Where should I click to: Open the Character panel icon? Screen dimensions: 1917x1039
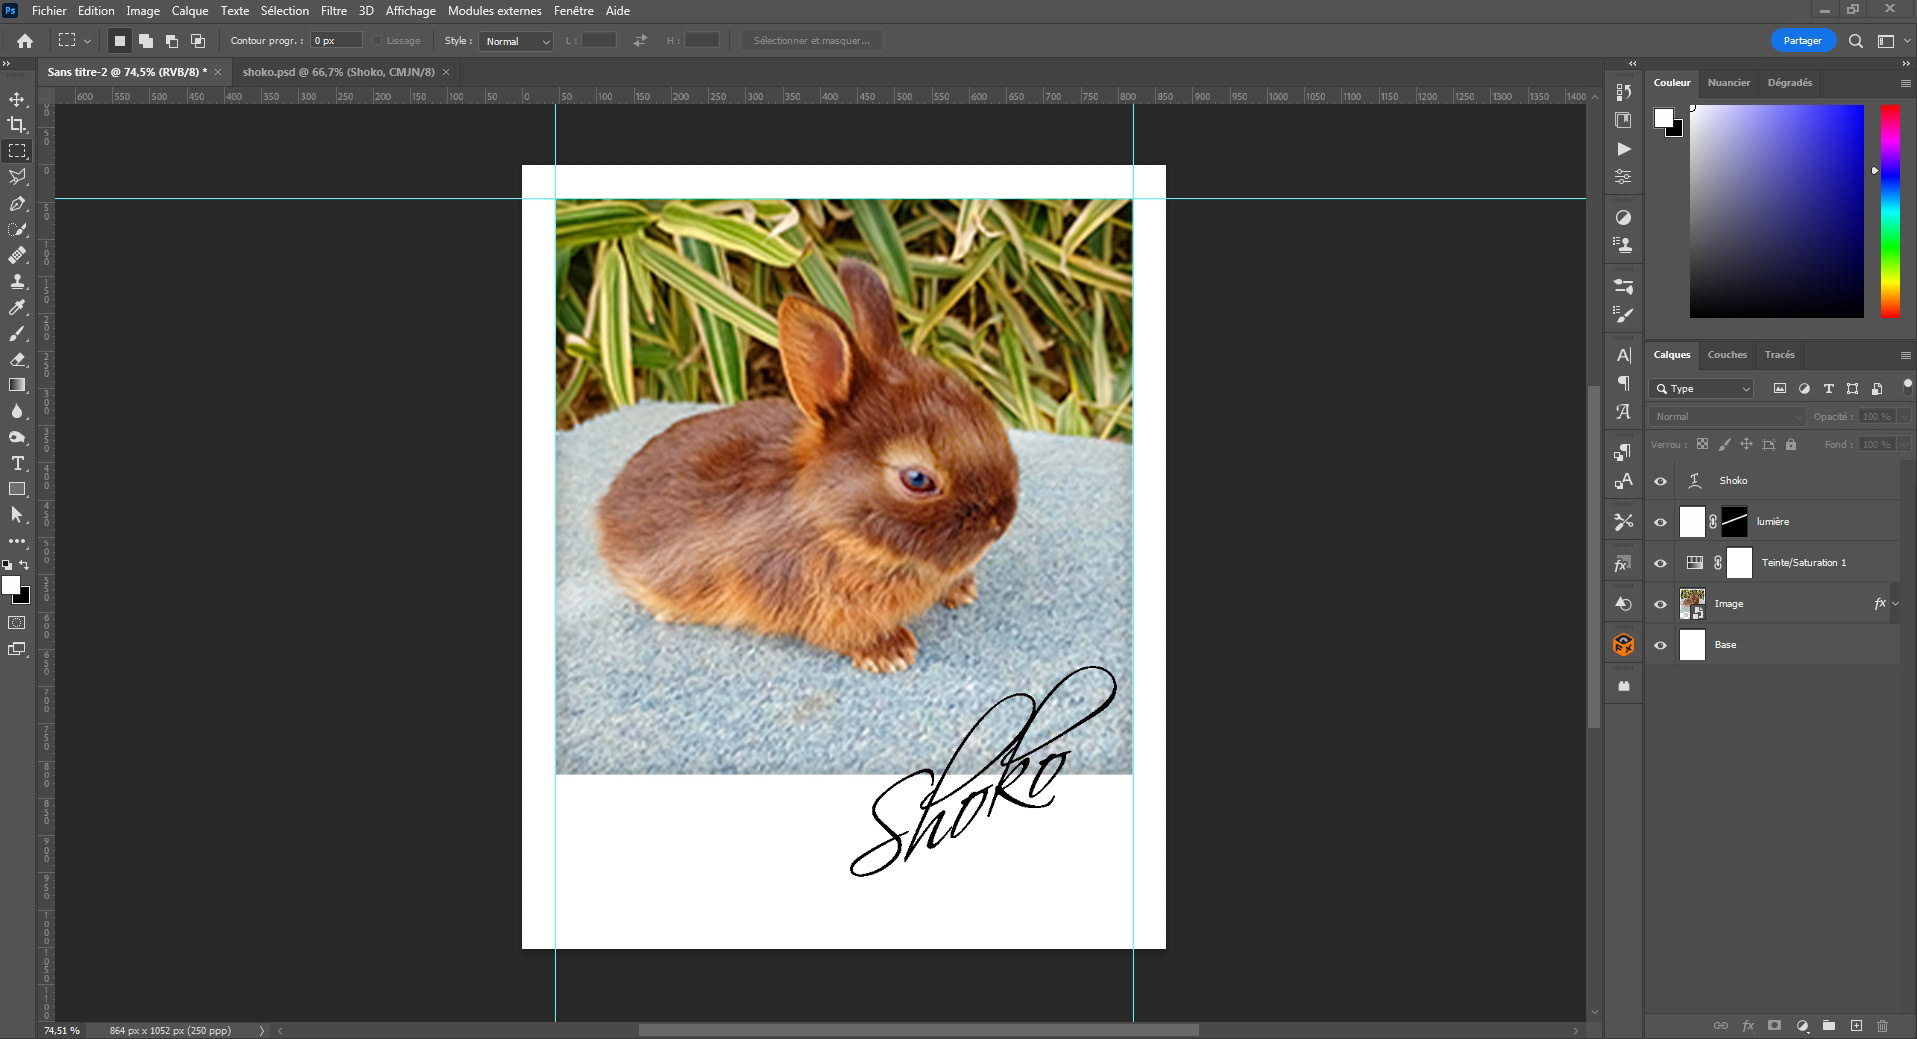coord(1623,355)
